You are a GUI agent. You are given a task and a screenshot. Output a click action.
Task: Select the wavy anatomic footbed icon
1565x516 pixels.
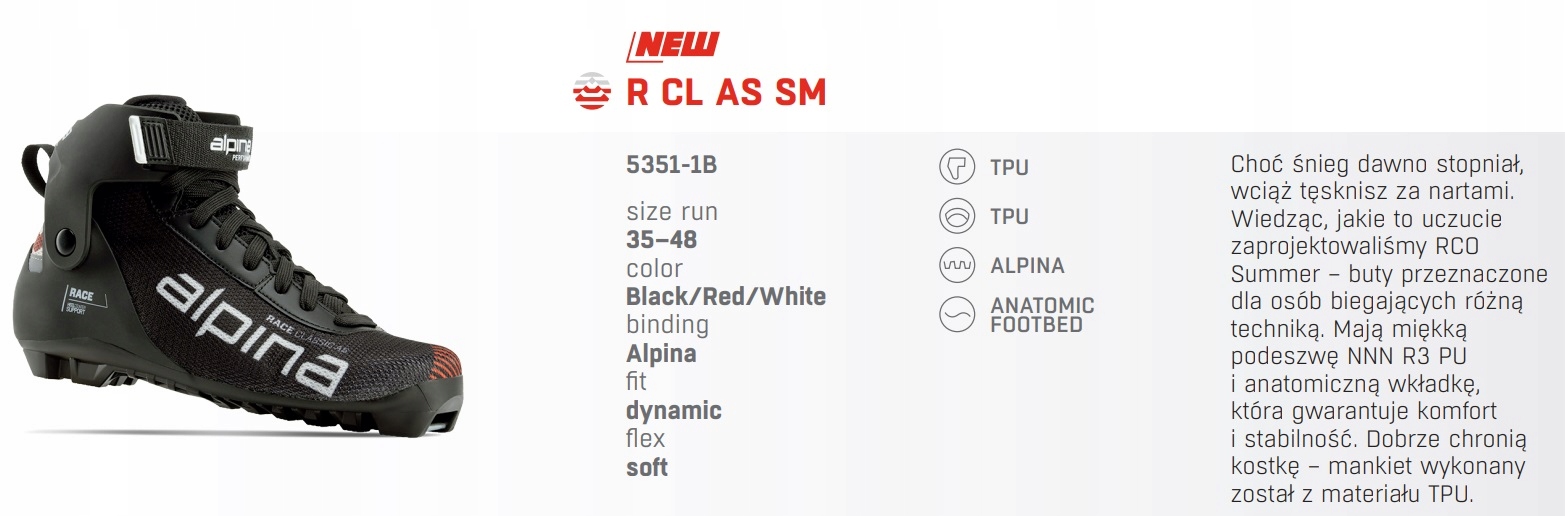coord(956,314)
